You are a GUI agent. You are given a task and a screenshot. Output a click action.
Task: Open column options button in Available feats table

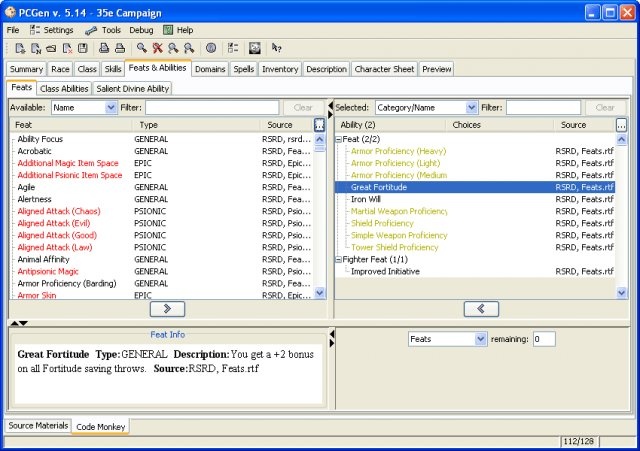click(x=319, y=125)
